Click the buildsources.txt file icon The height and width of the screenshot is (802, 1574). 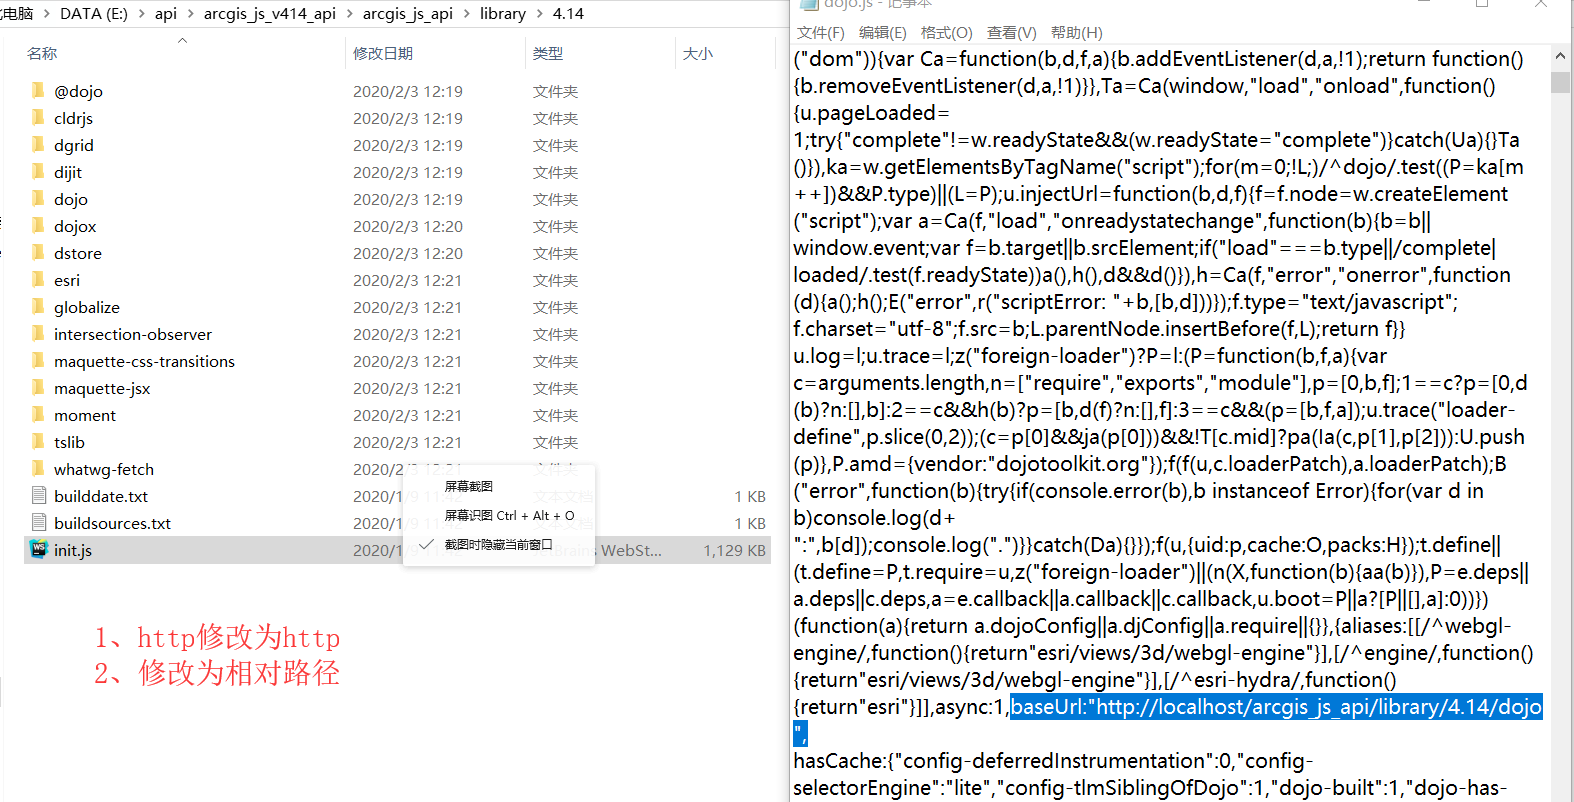(39, 522)
